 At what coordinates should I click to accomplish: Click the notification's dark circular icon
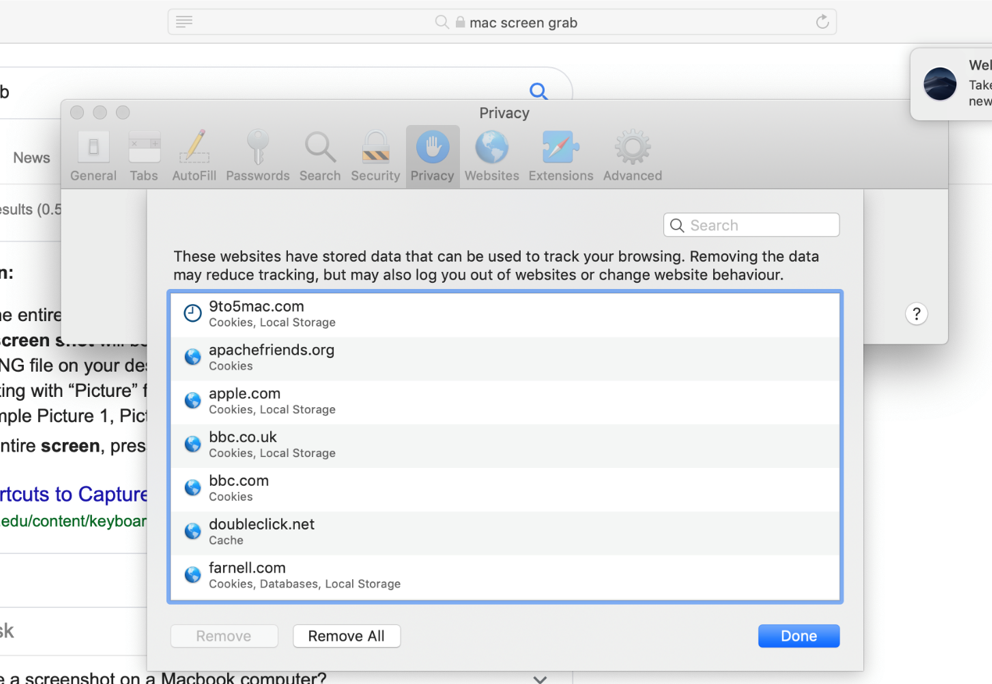click(940, 84)
